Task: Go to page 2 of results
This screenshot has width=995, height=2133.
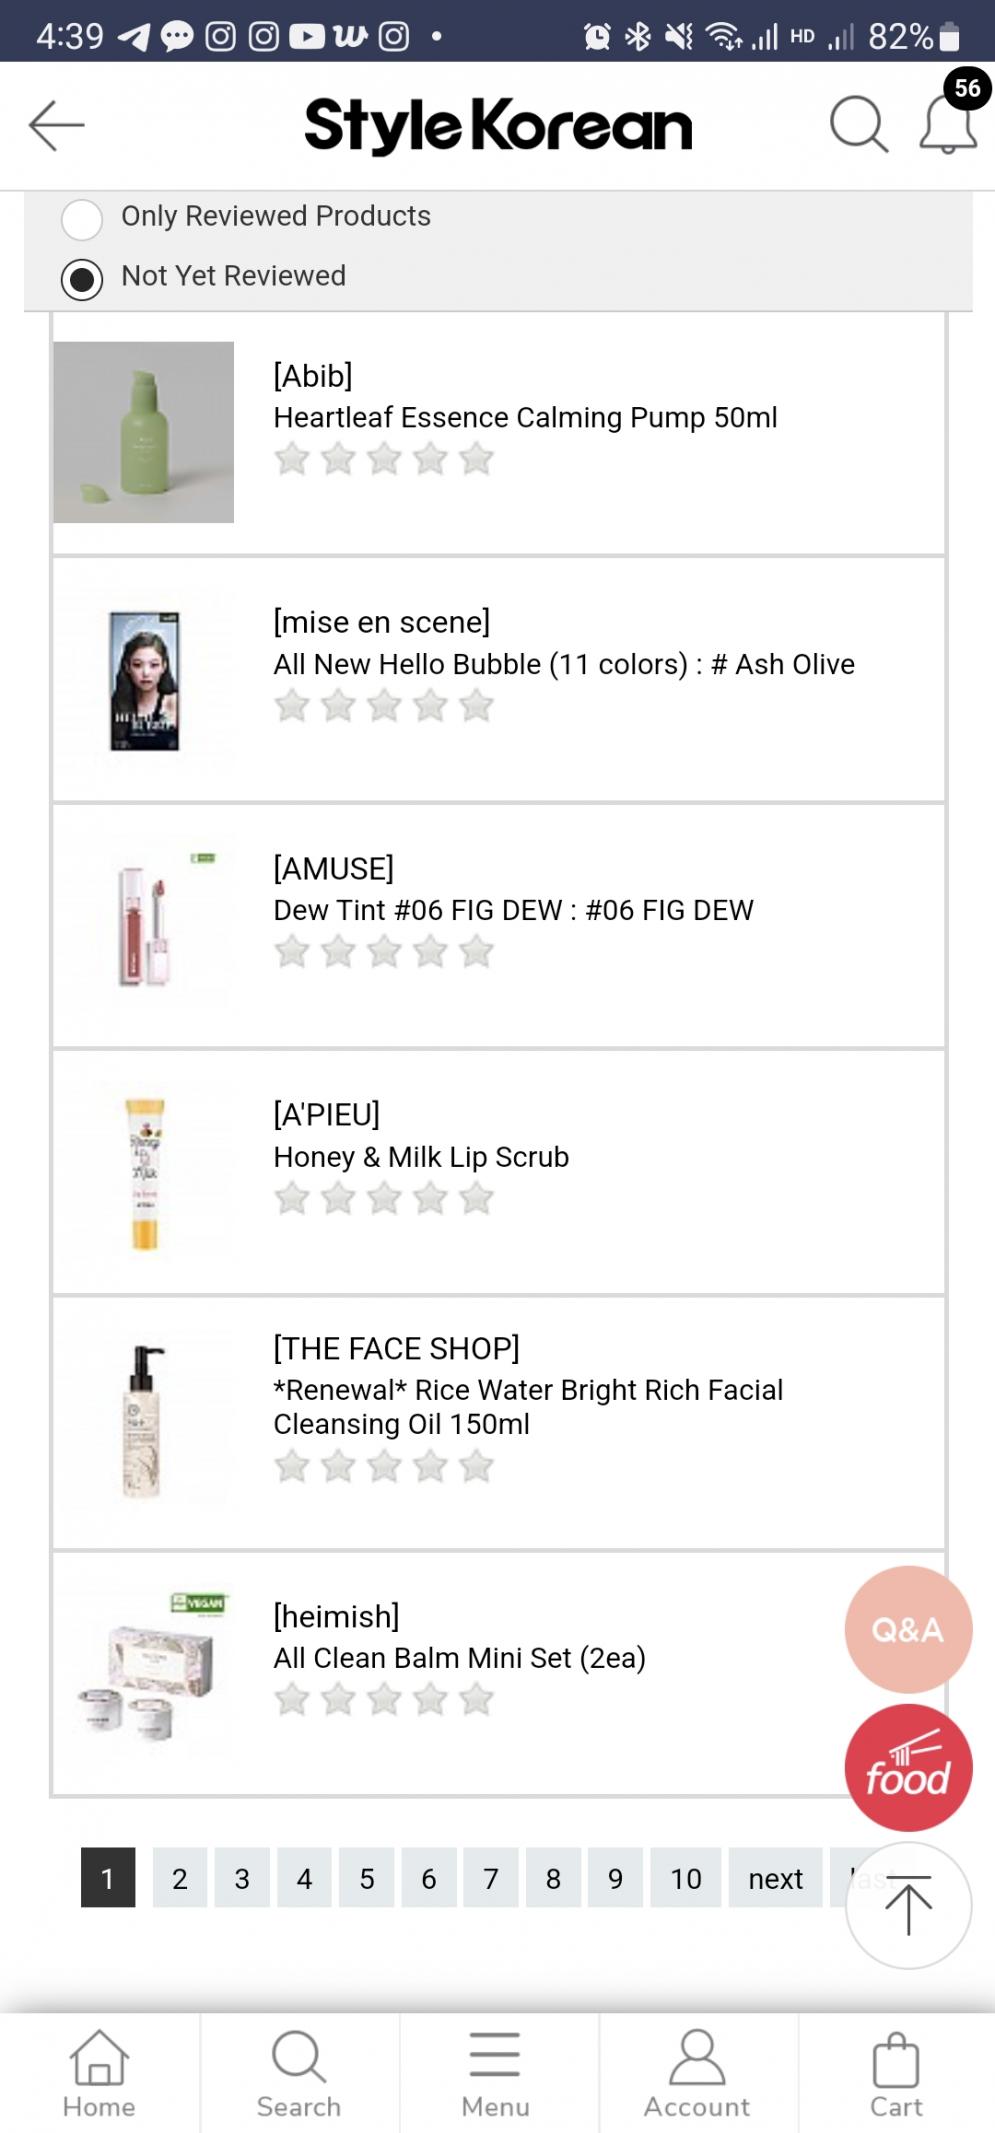Action: pyautogui.click(x=180, y=1879)
